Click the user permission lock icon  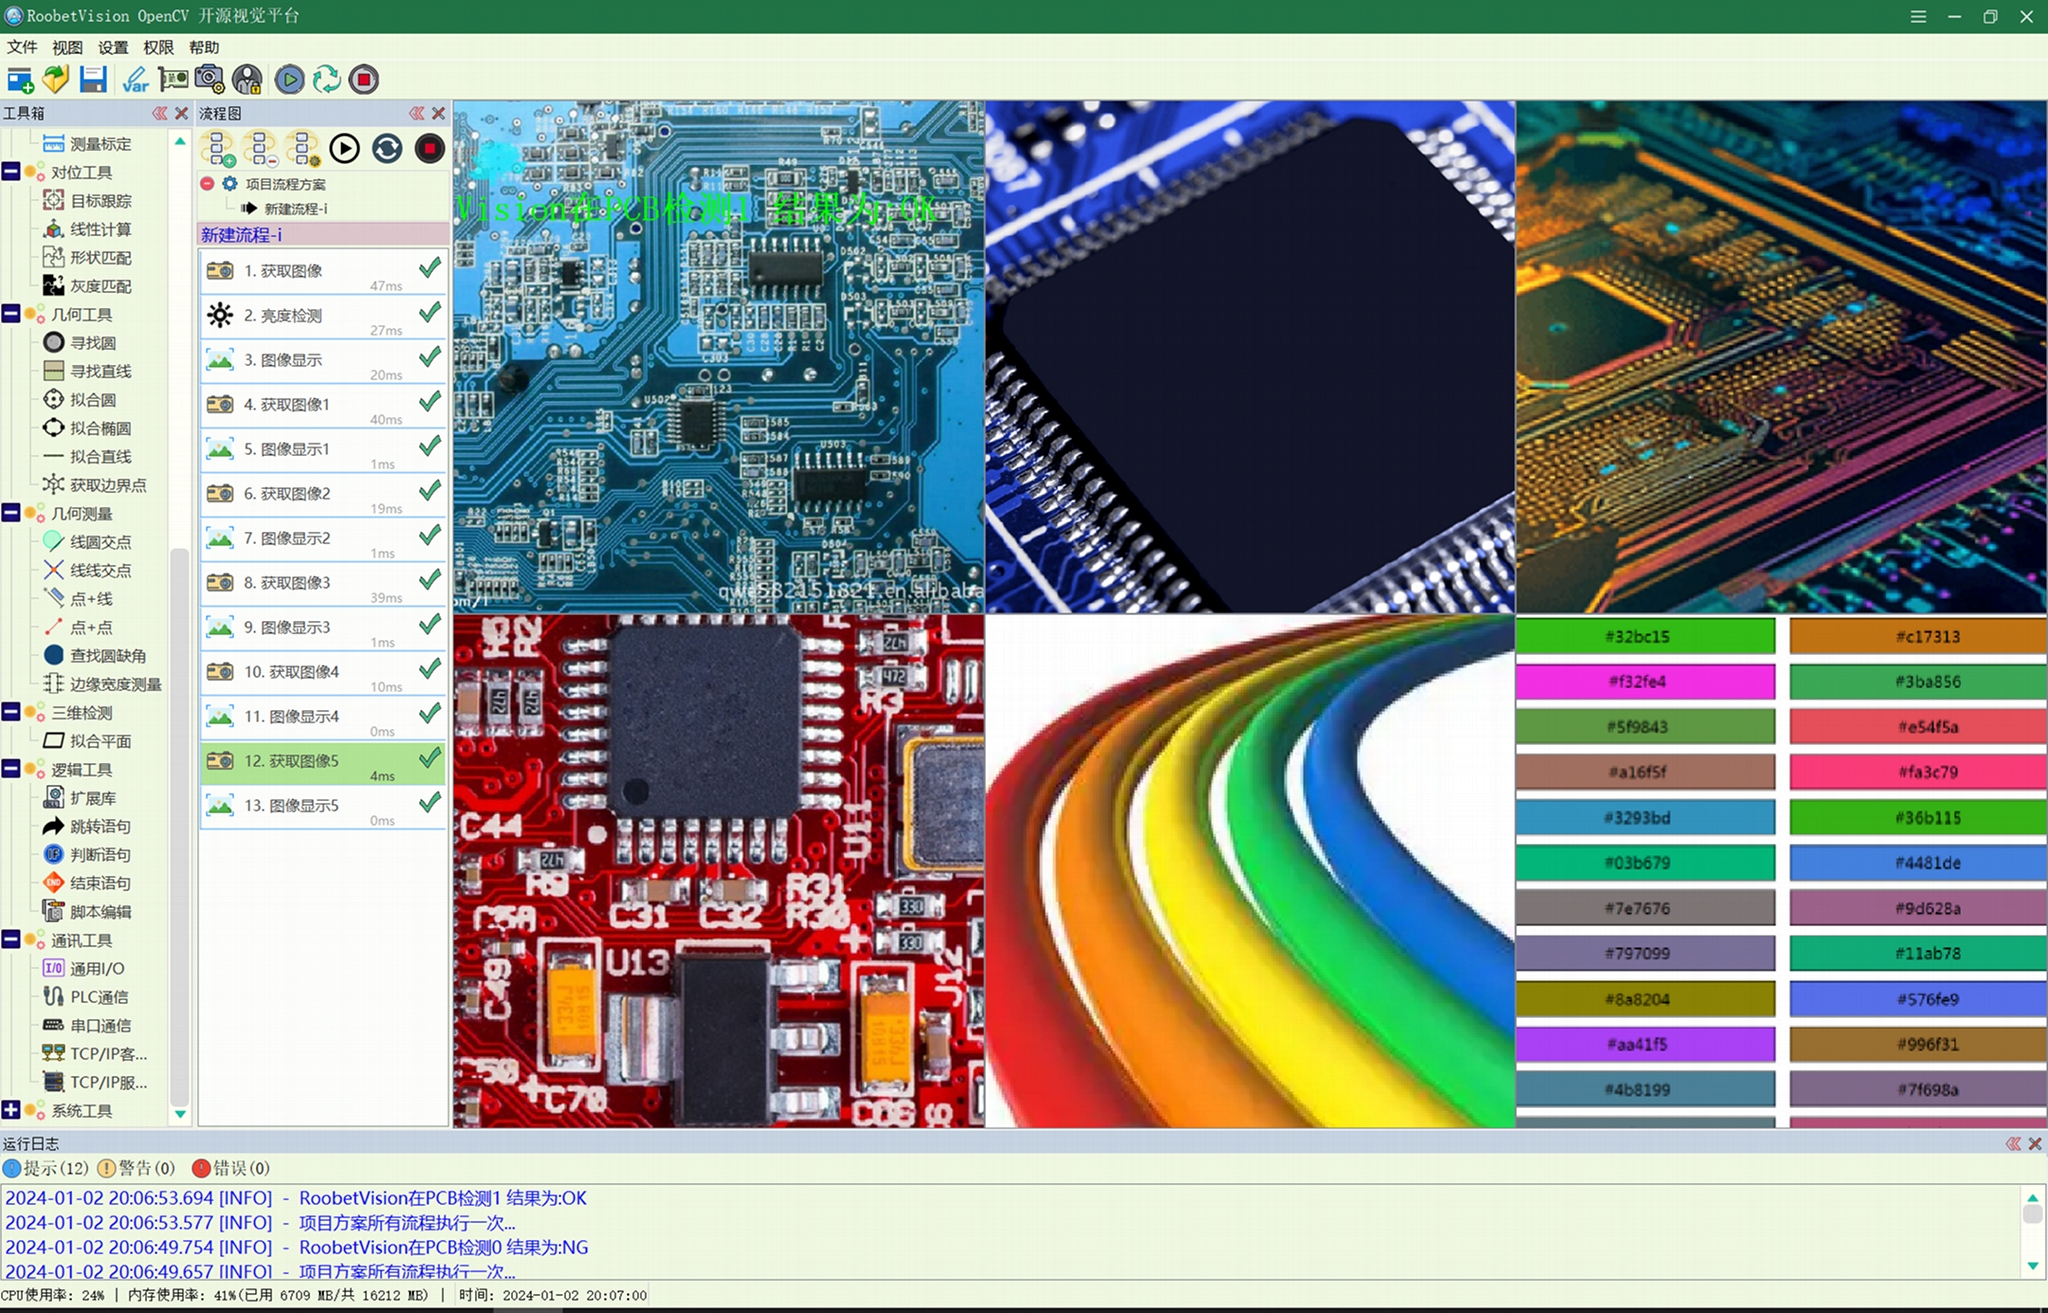pos(247,79)
